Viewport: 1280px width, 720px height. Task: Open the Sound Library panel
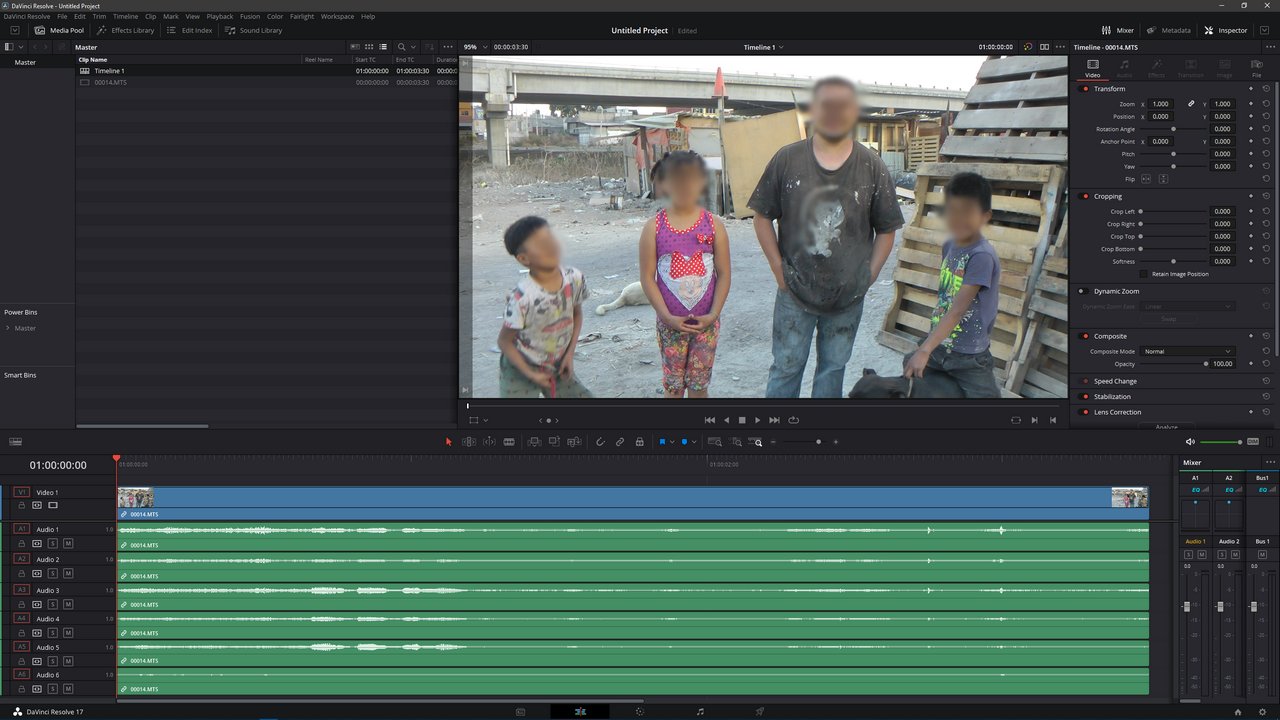pyautogui.click(x=254, y=30)
